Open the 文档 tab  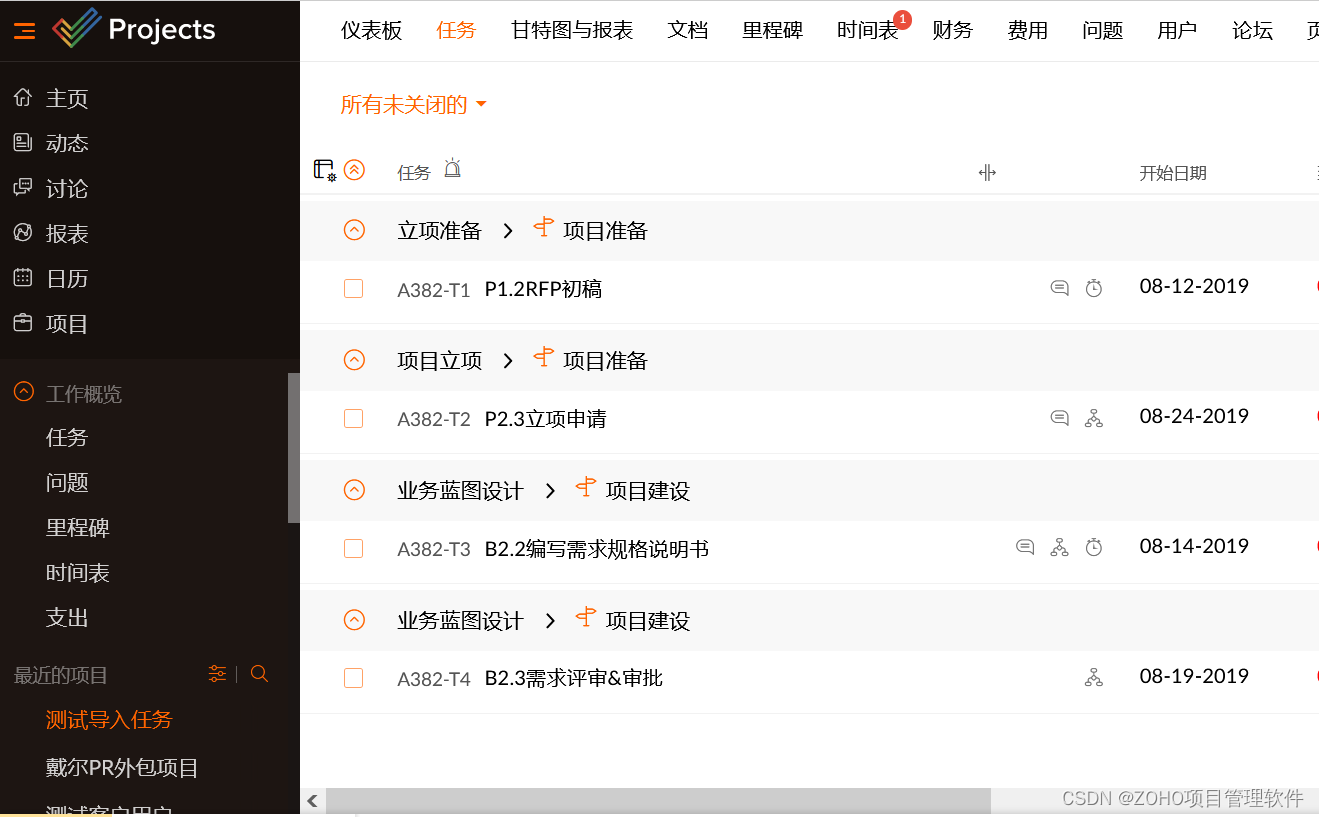688,30
